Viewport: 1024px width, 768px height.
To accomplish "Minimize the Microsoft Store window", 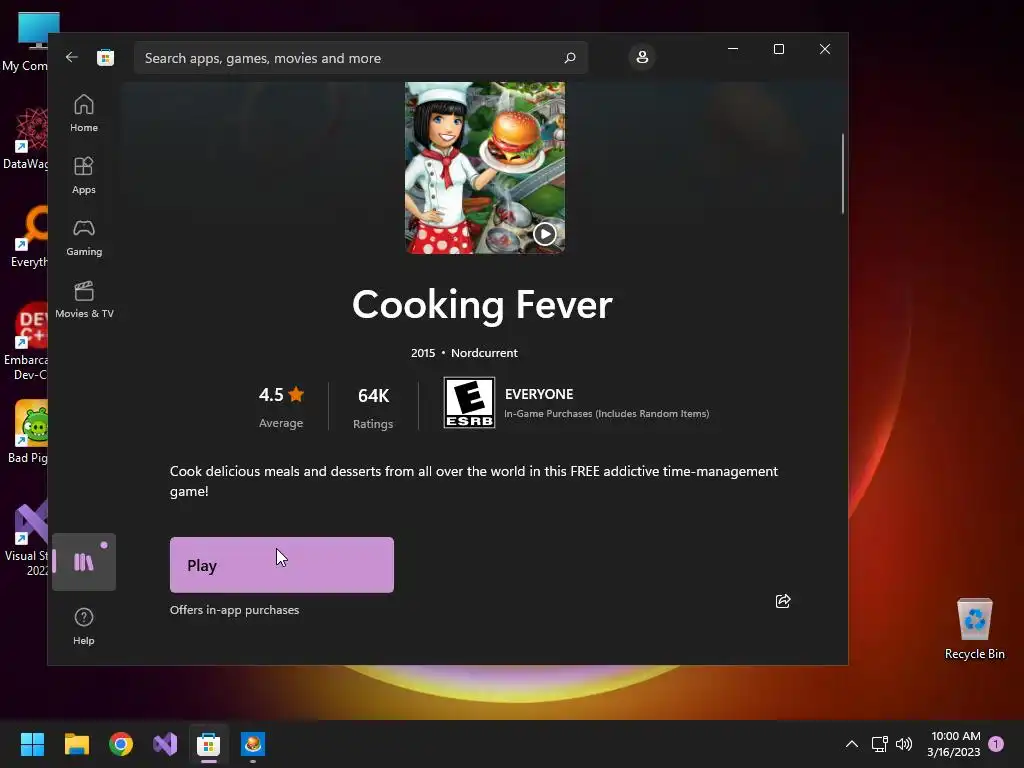I will point(733,49).
